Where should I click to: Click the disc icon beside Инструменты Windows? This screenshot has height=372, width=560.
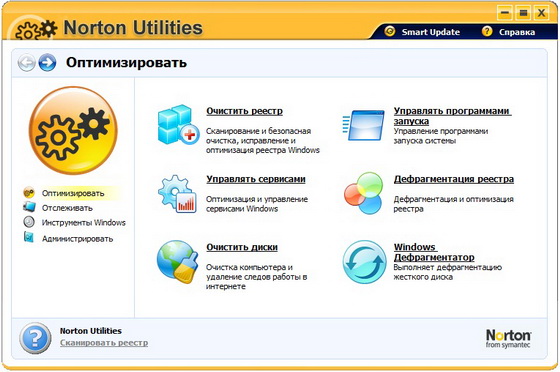[x=29, y=222]
